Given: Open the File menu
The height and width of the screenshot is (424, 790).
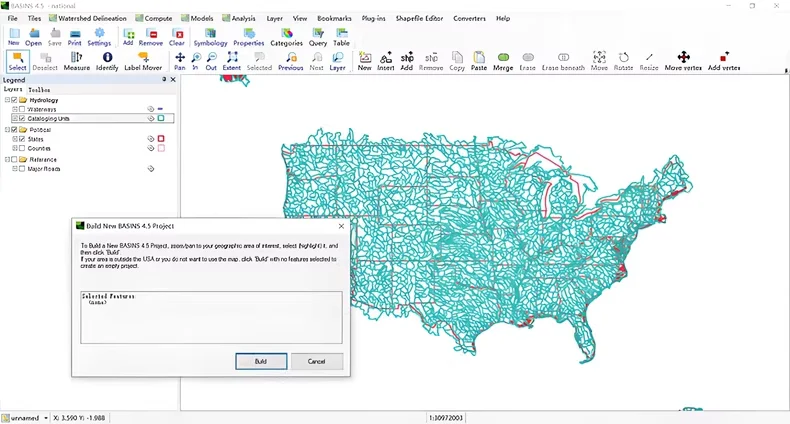Looking at the screenshot, I should click(13, 18).
